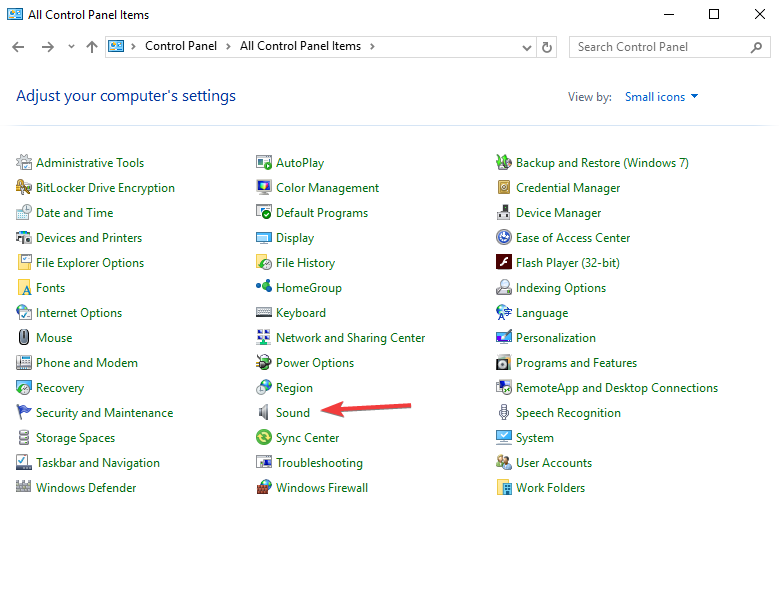The height and width of the screenshot is (590, 779).
Task: Click the Refresh button in address bar
Action: [x=546, y=47]
